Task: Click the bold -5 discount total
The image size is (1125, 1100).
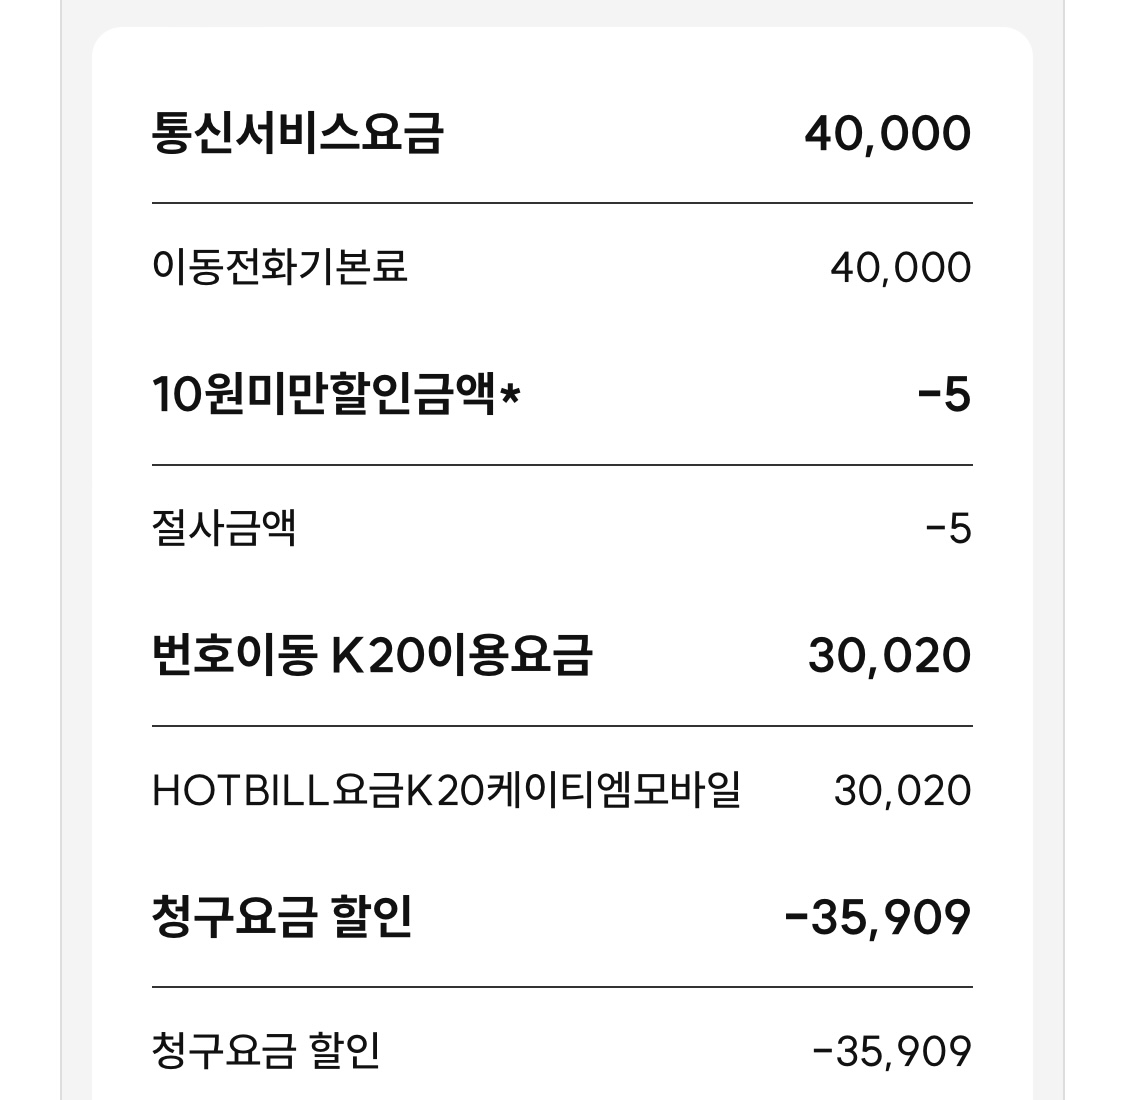Action: pos(944,395)
